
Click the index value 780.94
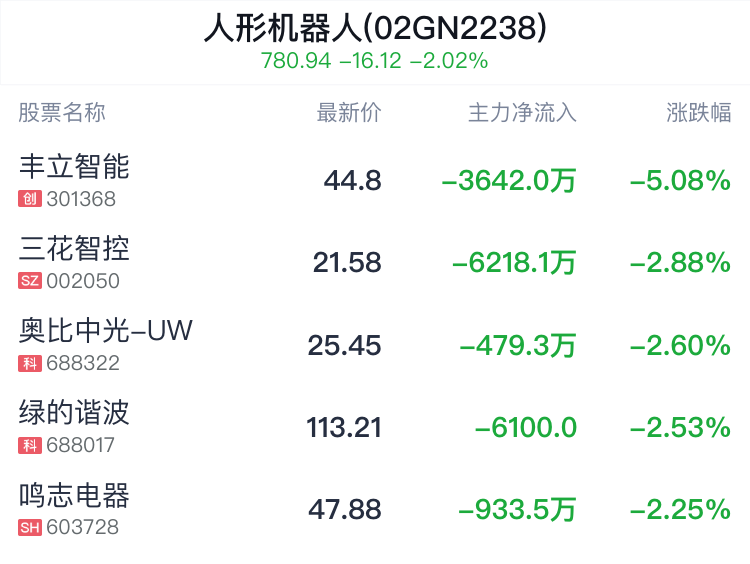(x=296, y=61)
